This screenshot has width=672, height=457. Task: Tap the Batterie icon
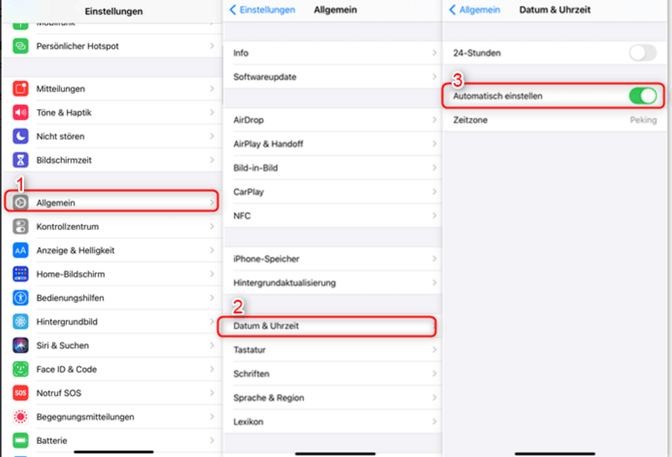(20, 440)
